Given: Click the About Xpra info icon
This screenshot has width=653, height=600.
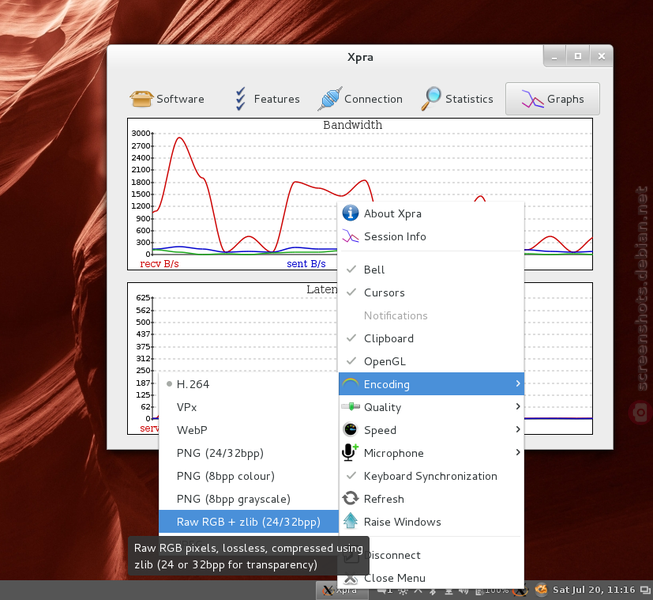Looking at the screenshot, I should click(350, 213).
